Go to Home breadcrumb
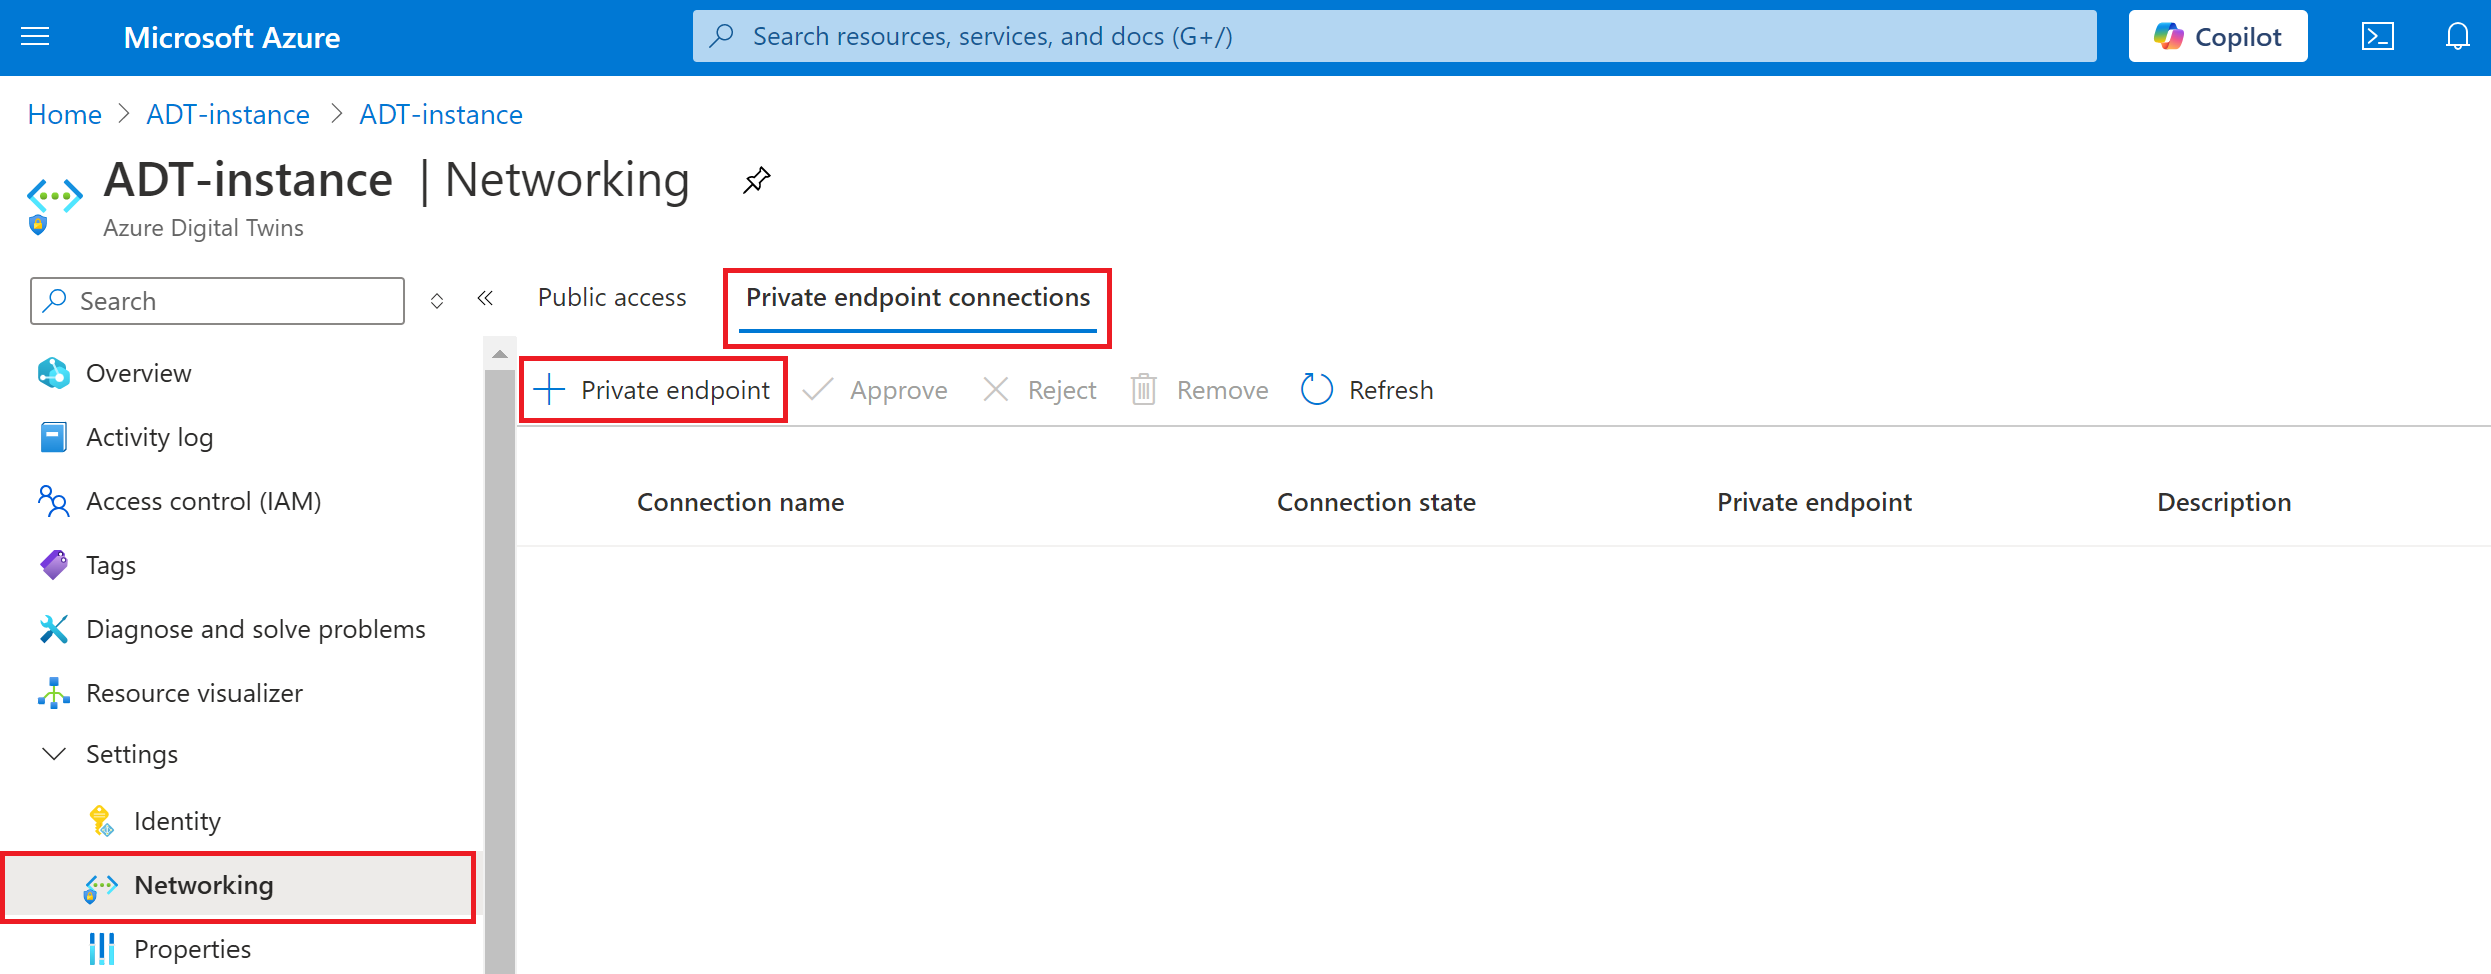The image size is (2491, 974). pyautogui.click(x=65, y=114)
